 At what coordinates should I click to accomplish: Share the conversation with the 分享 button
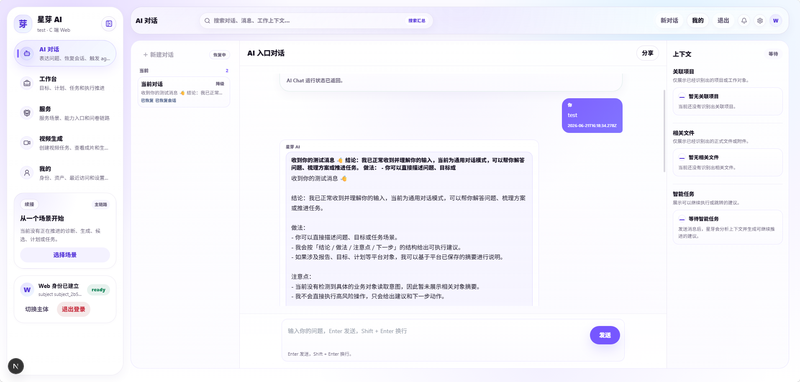tap(647, 53)
